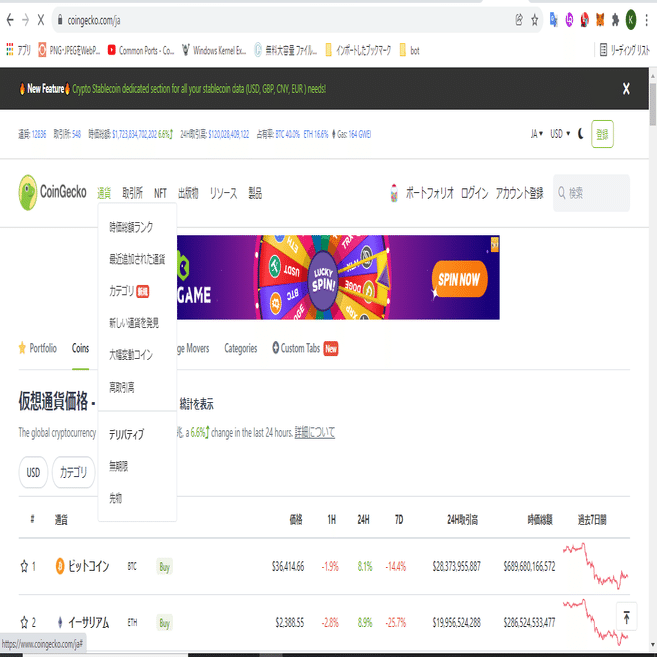Screen dimensions: 657x657
Task: Select 先物 menu entry
Action: [116, 498]
